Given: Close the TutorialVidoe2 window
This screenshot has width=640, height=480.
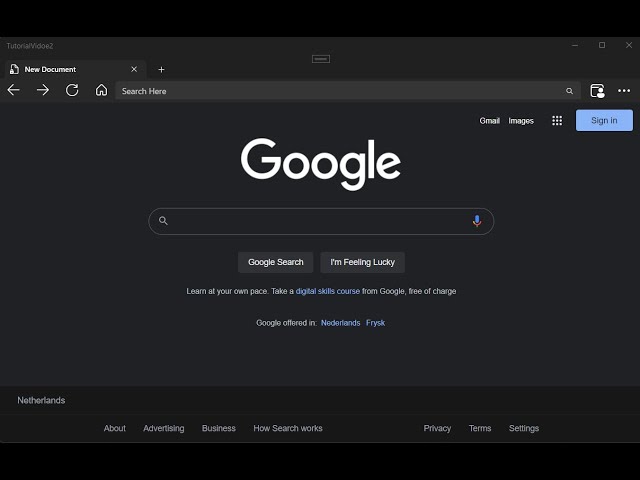Looking at the screenshot, I should 629,45.
